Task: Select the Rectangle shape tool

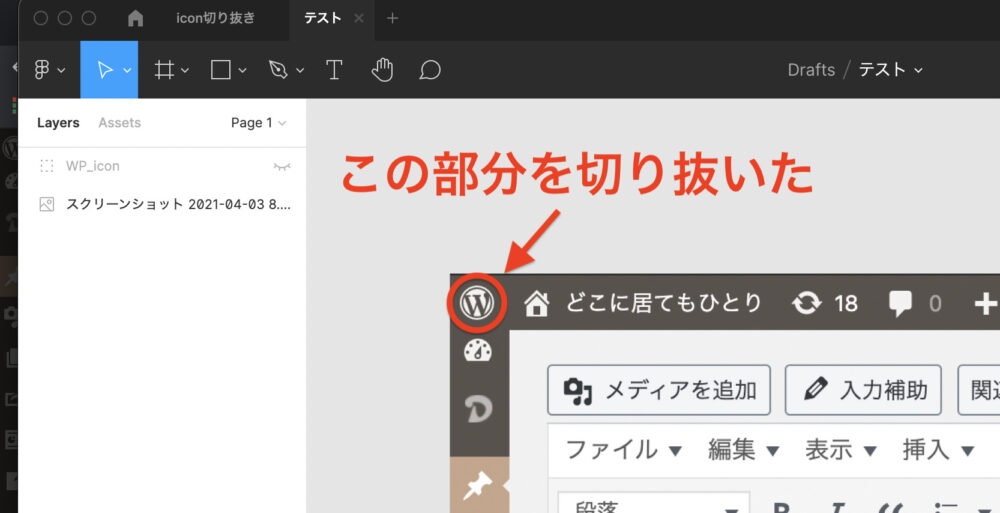Action: point(221,70)
